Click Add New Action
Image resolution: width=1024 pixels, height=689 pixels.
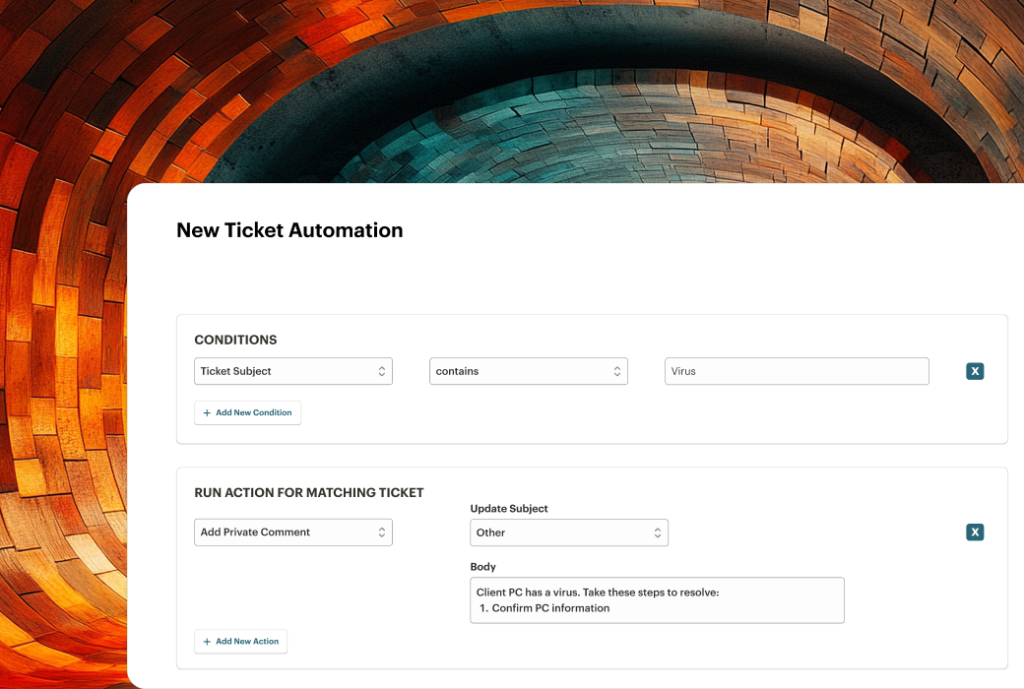[x=241, y=641]
